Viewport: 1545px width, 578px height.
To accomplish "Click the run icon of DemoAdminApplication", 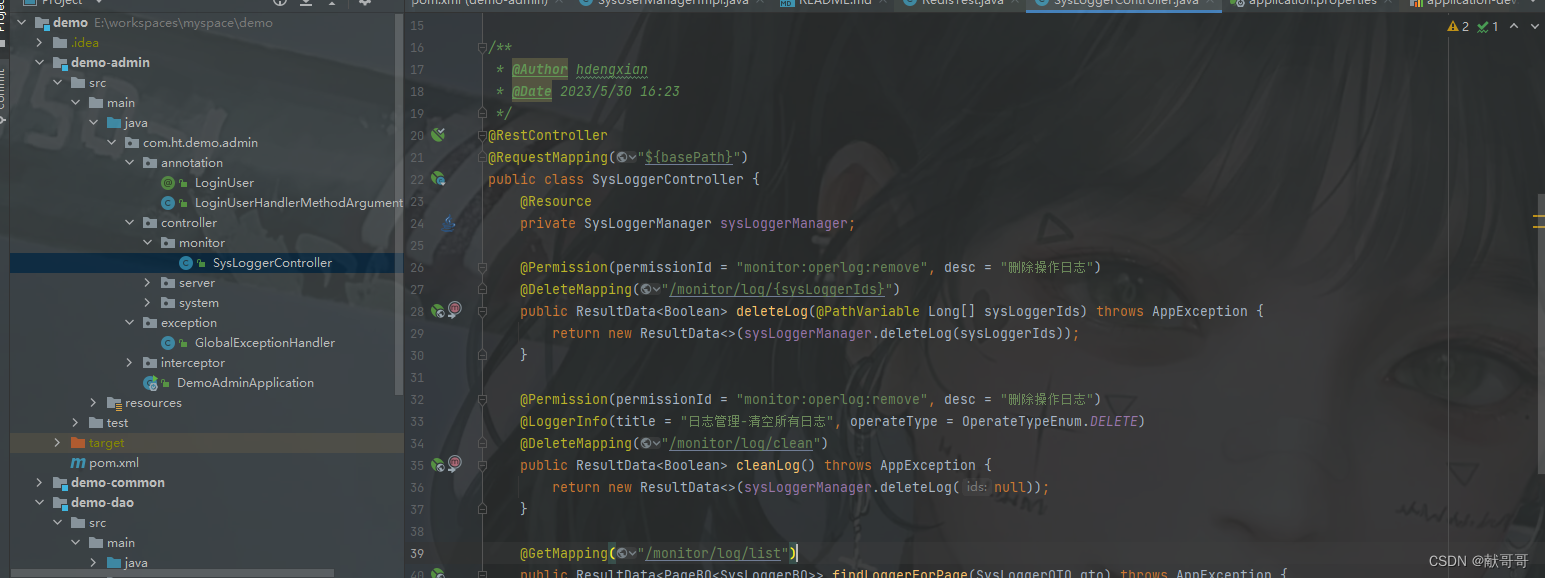I will pos(150,383).
